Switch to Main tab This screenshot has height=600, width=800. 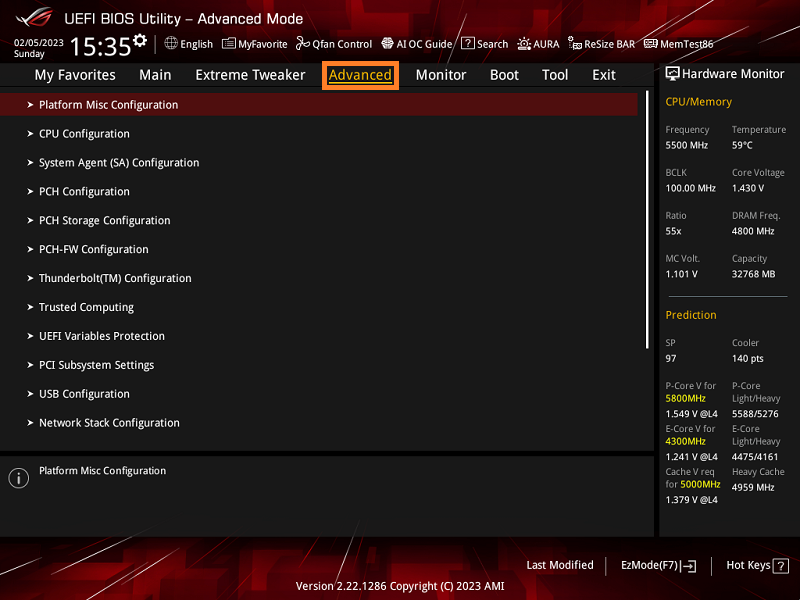(x=155, y=75)
